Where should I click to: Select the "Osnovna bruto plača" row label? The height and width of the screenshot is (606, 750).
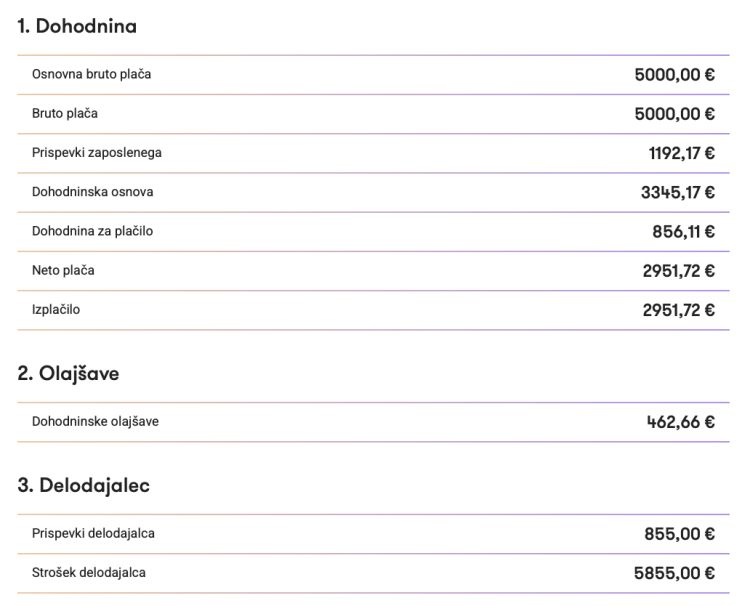click(x=92, y=74)
